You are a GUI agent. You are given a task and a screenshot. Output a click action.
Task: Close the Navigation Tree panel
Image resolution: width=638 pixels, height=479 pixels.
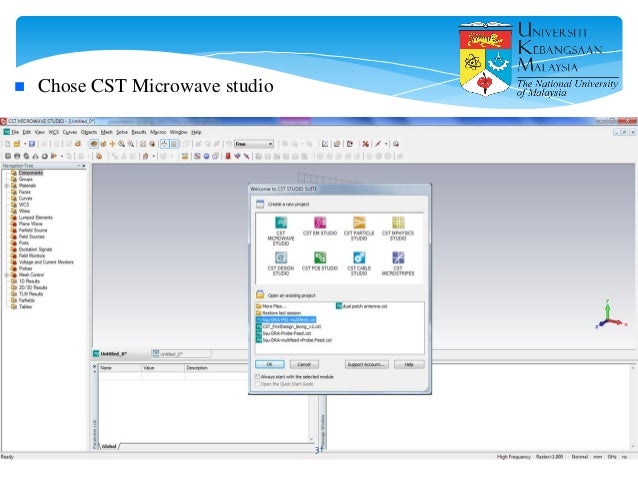pos(84,166)
